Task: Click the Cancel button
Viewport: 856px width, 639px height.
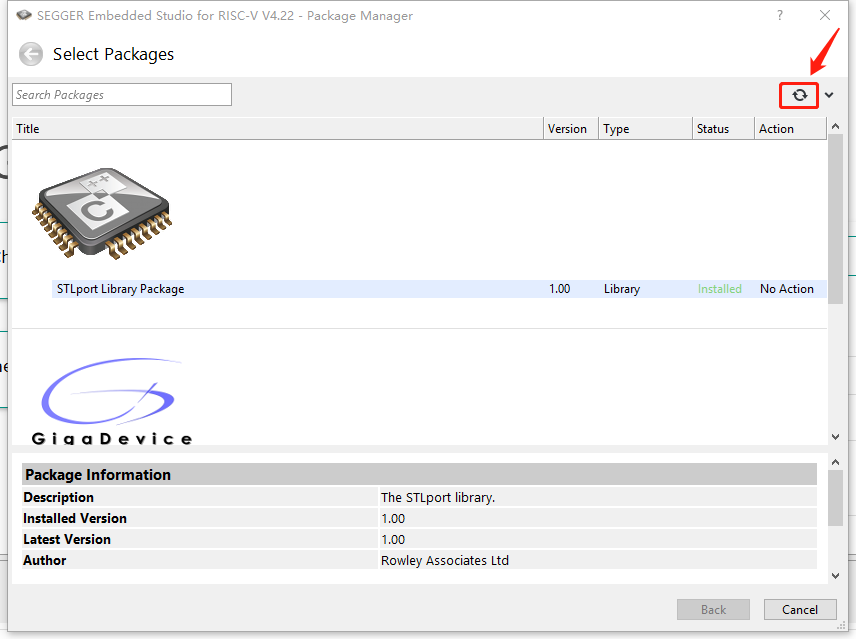Action: (x=800, y=610)
